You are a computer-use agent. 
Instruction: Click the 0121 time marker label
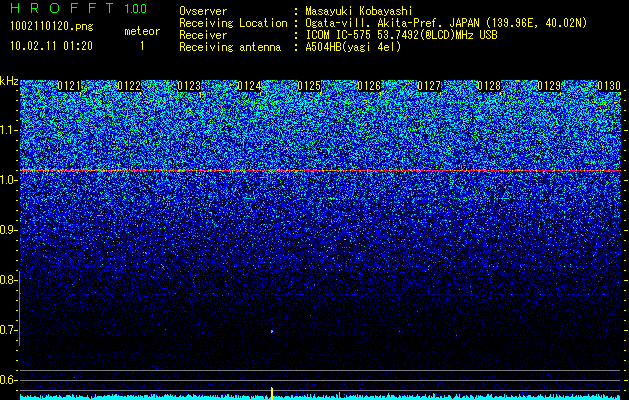pyautogui.click(x=69, y=86)
